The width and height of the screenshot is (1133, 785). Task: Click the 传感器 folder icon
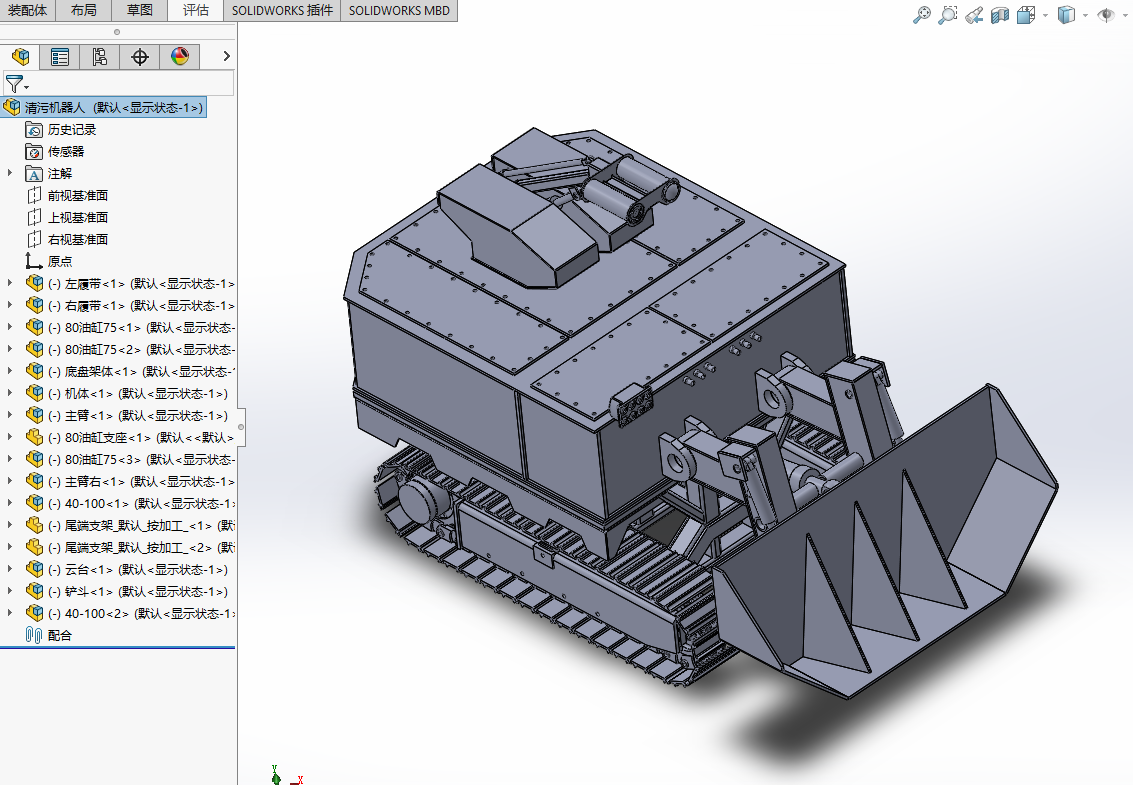[34, 152]
